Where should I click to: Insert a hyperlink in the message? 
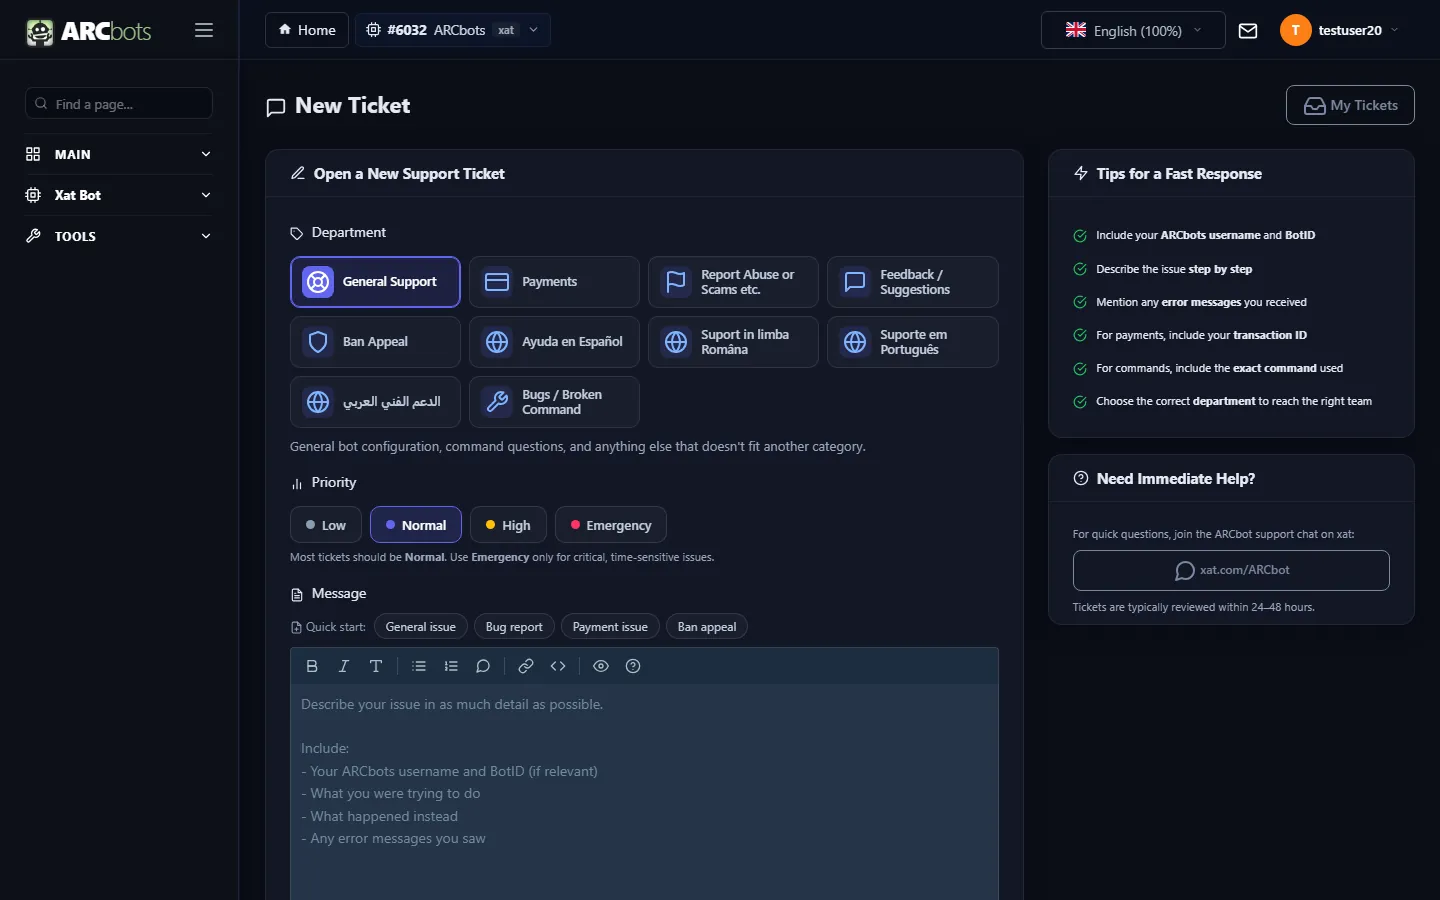(x=526, y=666)
